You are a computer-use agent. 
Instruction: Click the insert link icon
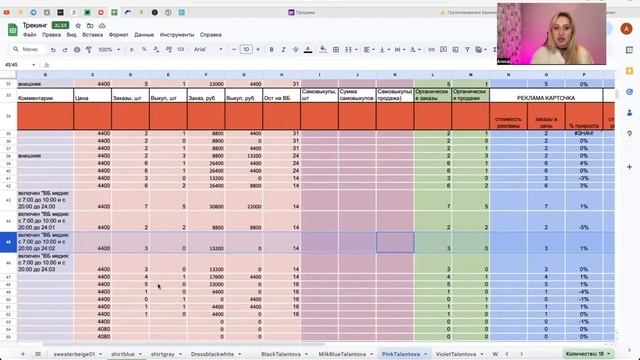431,49
